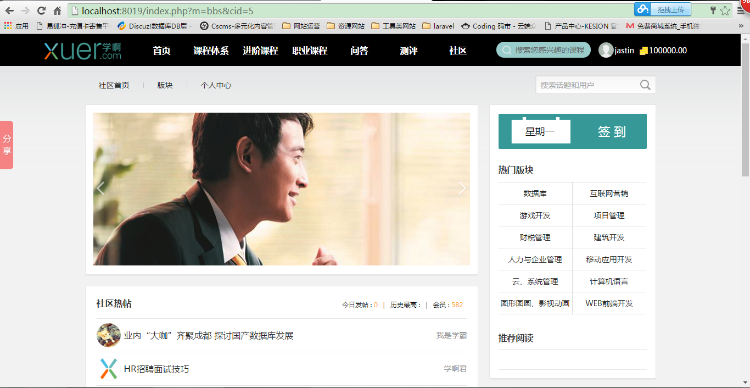Open the jastin user avatar
The height and width of the screenshot is (388, 750).
pos(606,50)
